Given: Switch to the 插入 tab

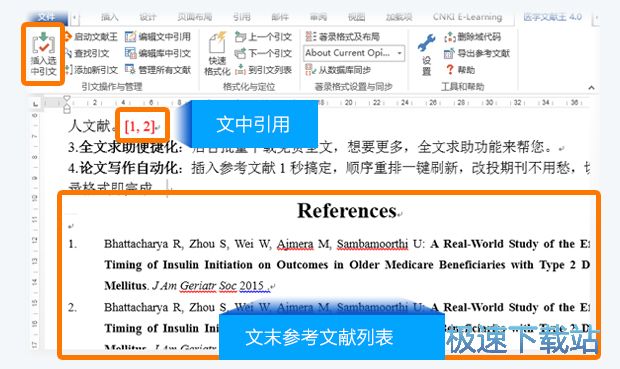Looking at the screenshot, I should pos(110,17).
